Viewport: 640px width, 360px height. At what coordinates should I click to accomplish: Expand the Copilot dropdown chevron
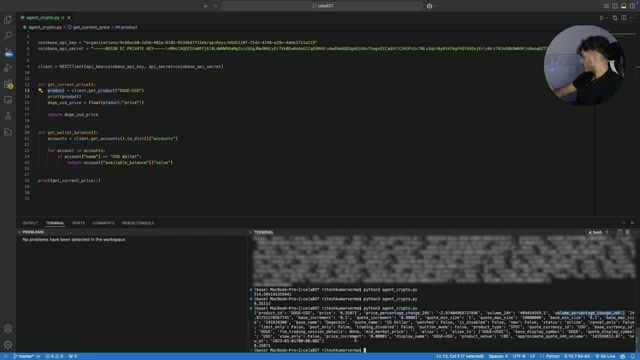[434, 6]
